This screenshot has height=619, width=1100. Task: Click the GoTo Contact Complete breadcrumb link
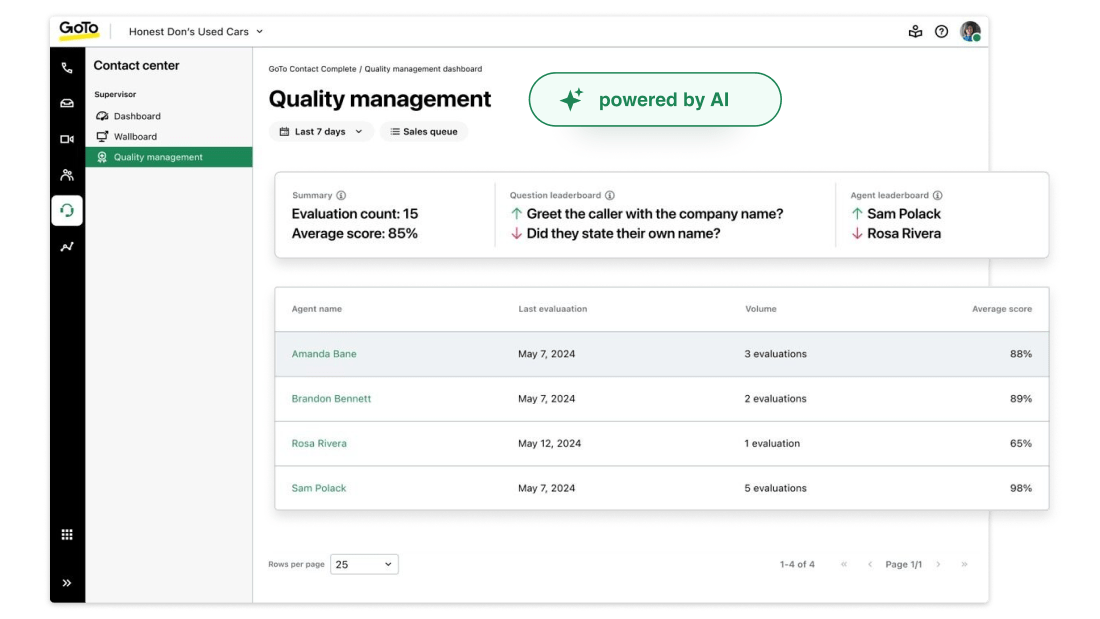pos(310,68)
